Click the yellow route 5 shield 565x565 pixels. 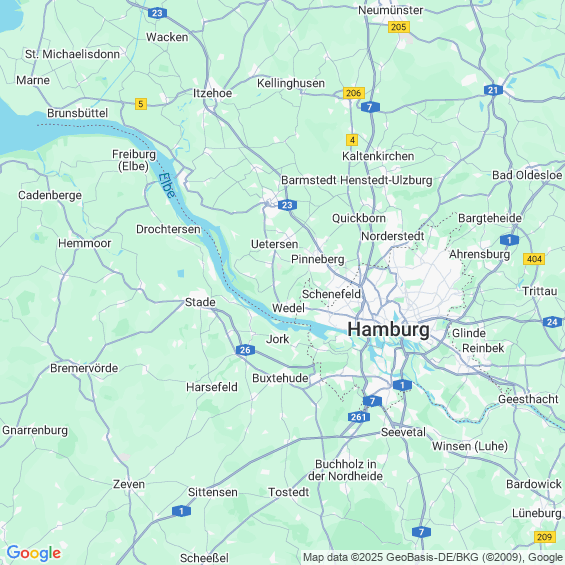[x=141, y=104]
